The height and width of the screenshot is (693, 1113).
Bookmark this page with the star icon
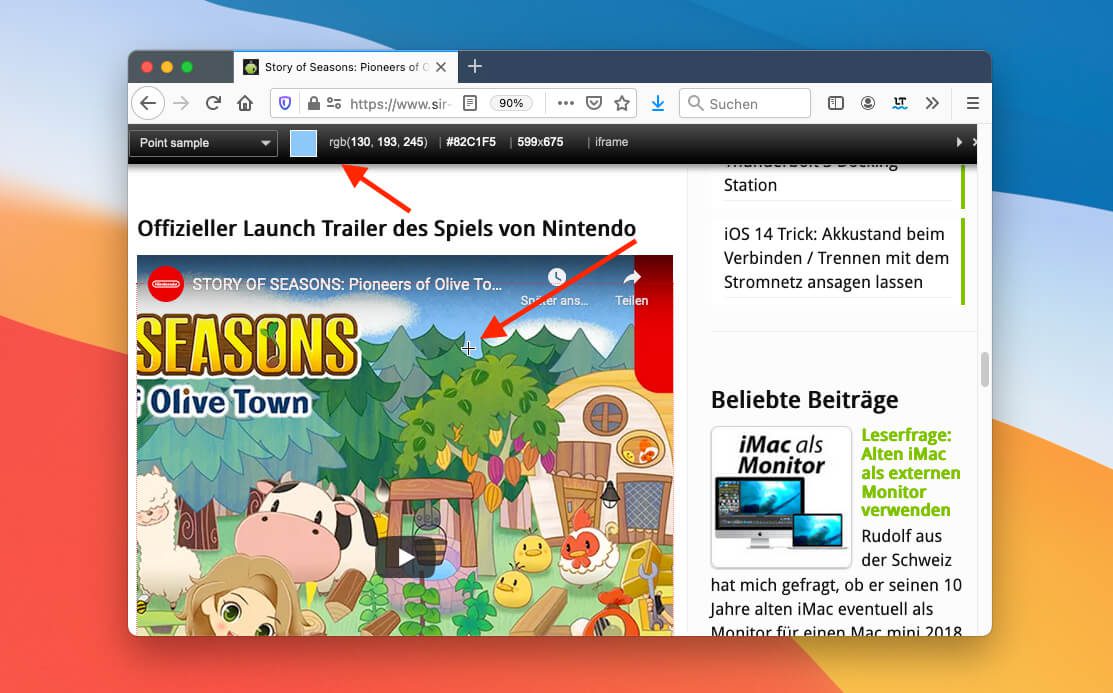[622, 103]
